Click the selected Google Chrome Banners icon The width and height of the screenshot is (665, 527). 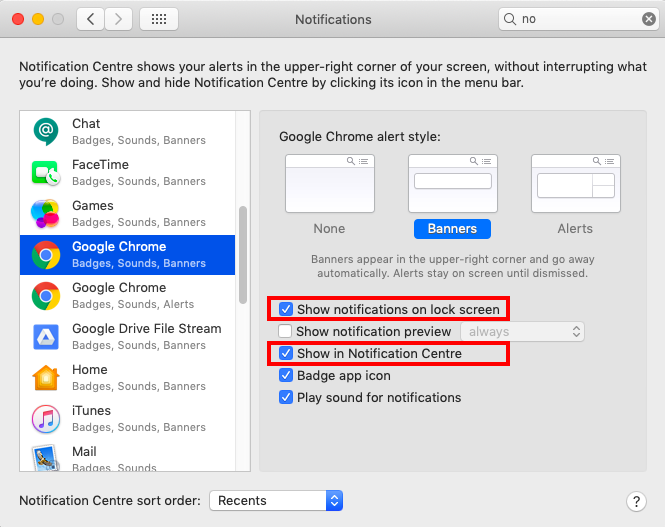(46, 255)
